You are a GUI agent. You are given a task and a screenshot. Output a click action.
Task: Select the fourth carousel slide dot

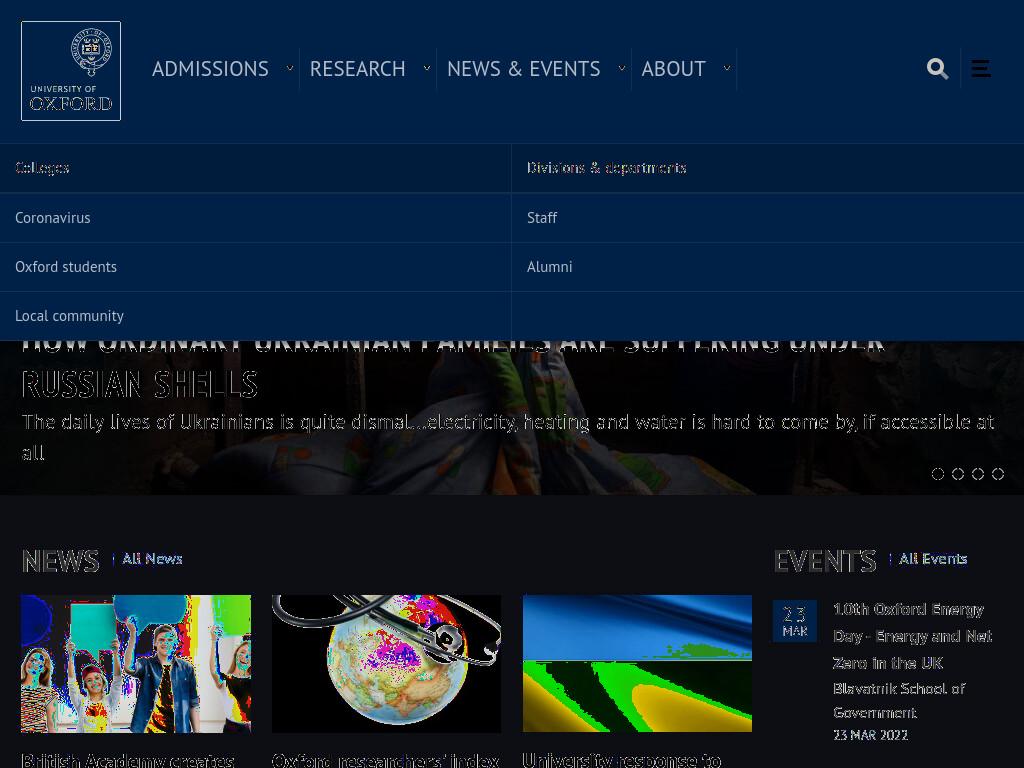[998, 474]
